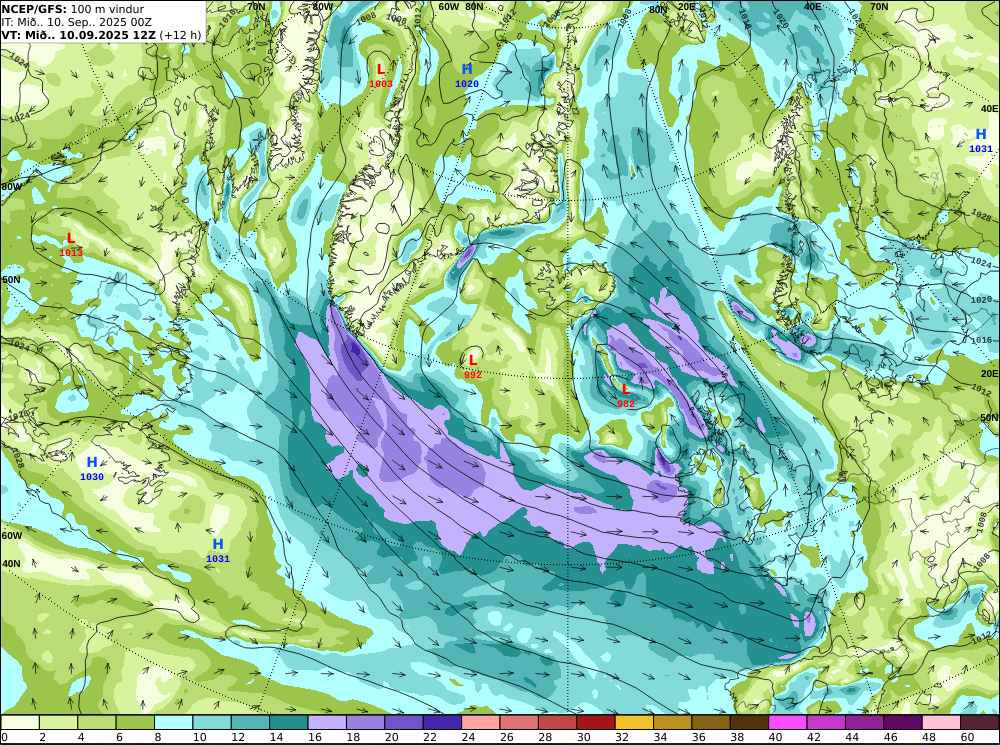The width and height of the screenshot is (1000, 745).
Task: Pick the pale yellow 0–2 legend swatch
Action: pos(20,722)
